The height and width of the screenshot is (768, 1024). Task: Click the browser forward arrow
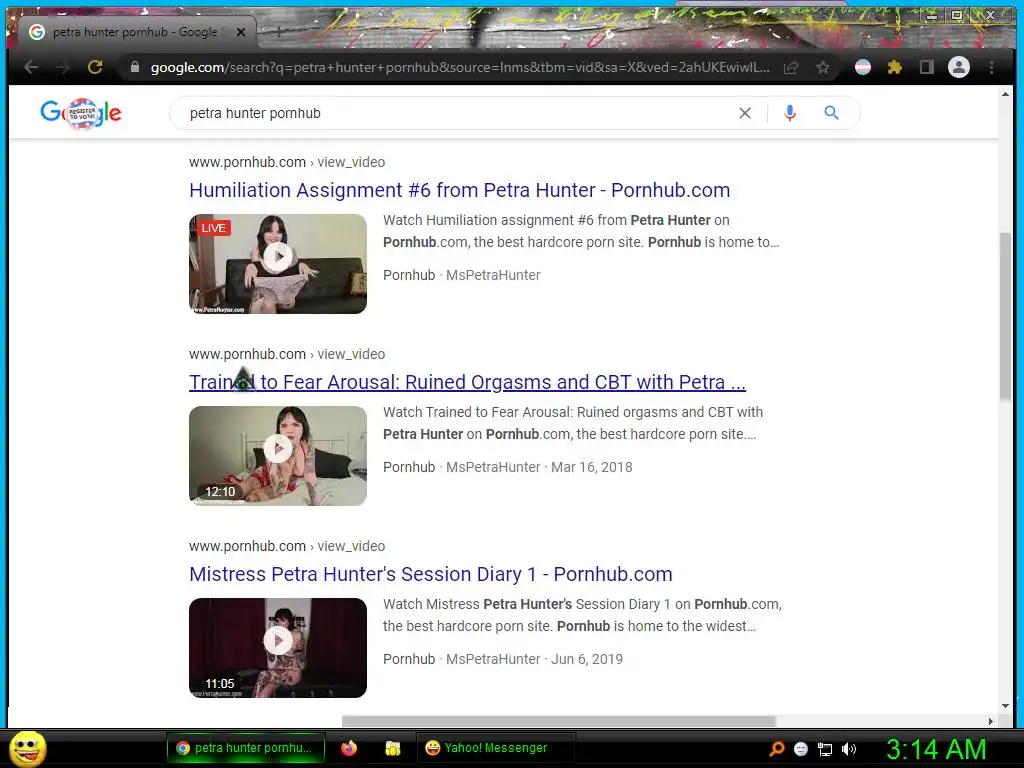pyautogui.click(x=63, y=67)
